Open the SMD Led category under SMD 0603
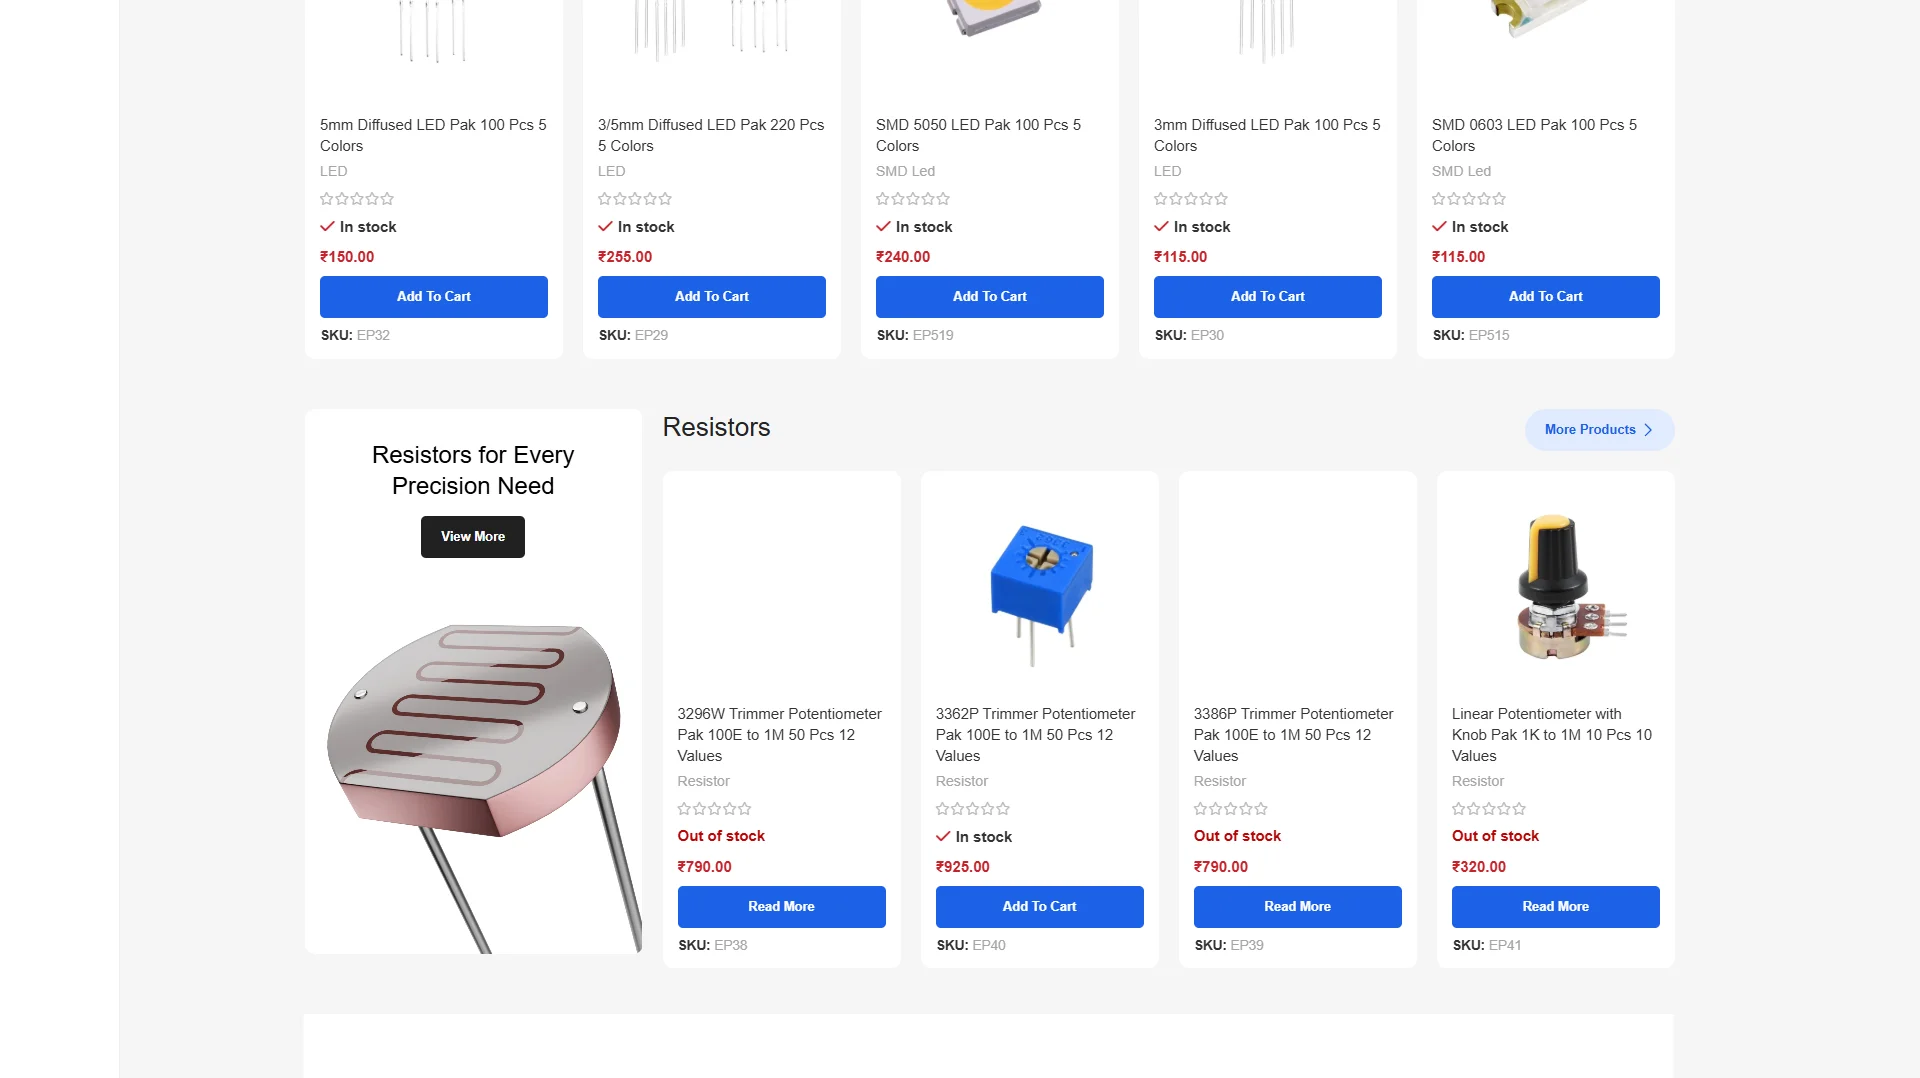Image resolution: width=1920 pixels, height=1078 pixels. 1461,171
